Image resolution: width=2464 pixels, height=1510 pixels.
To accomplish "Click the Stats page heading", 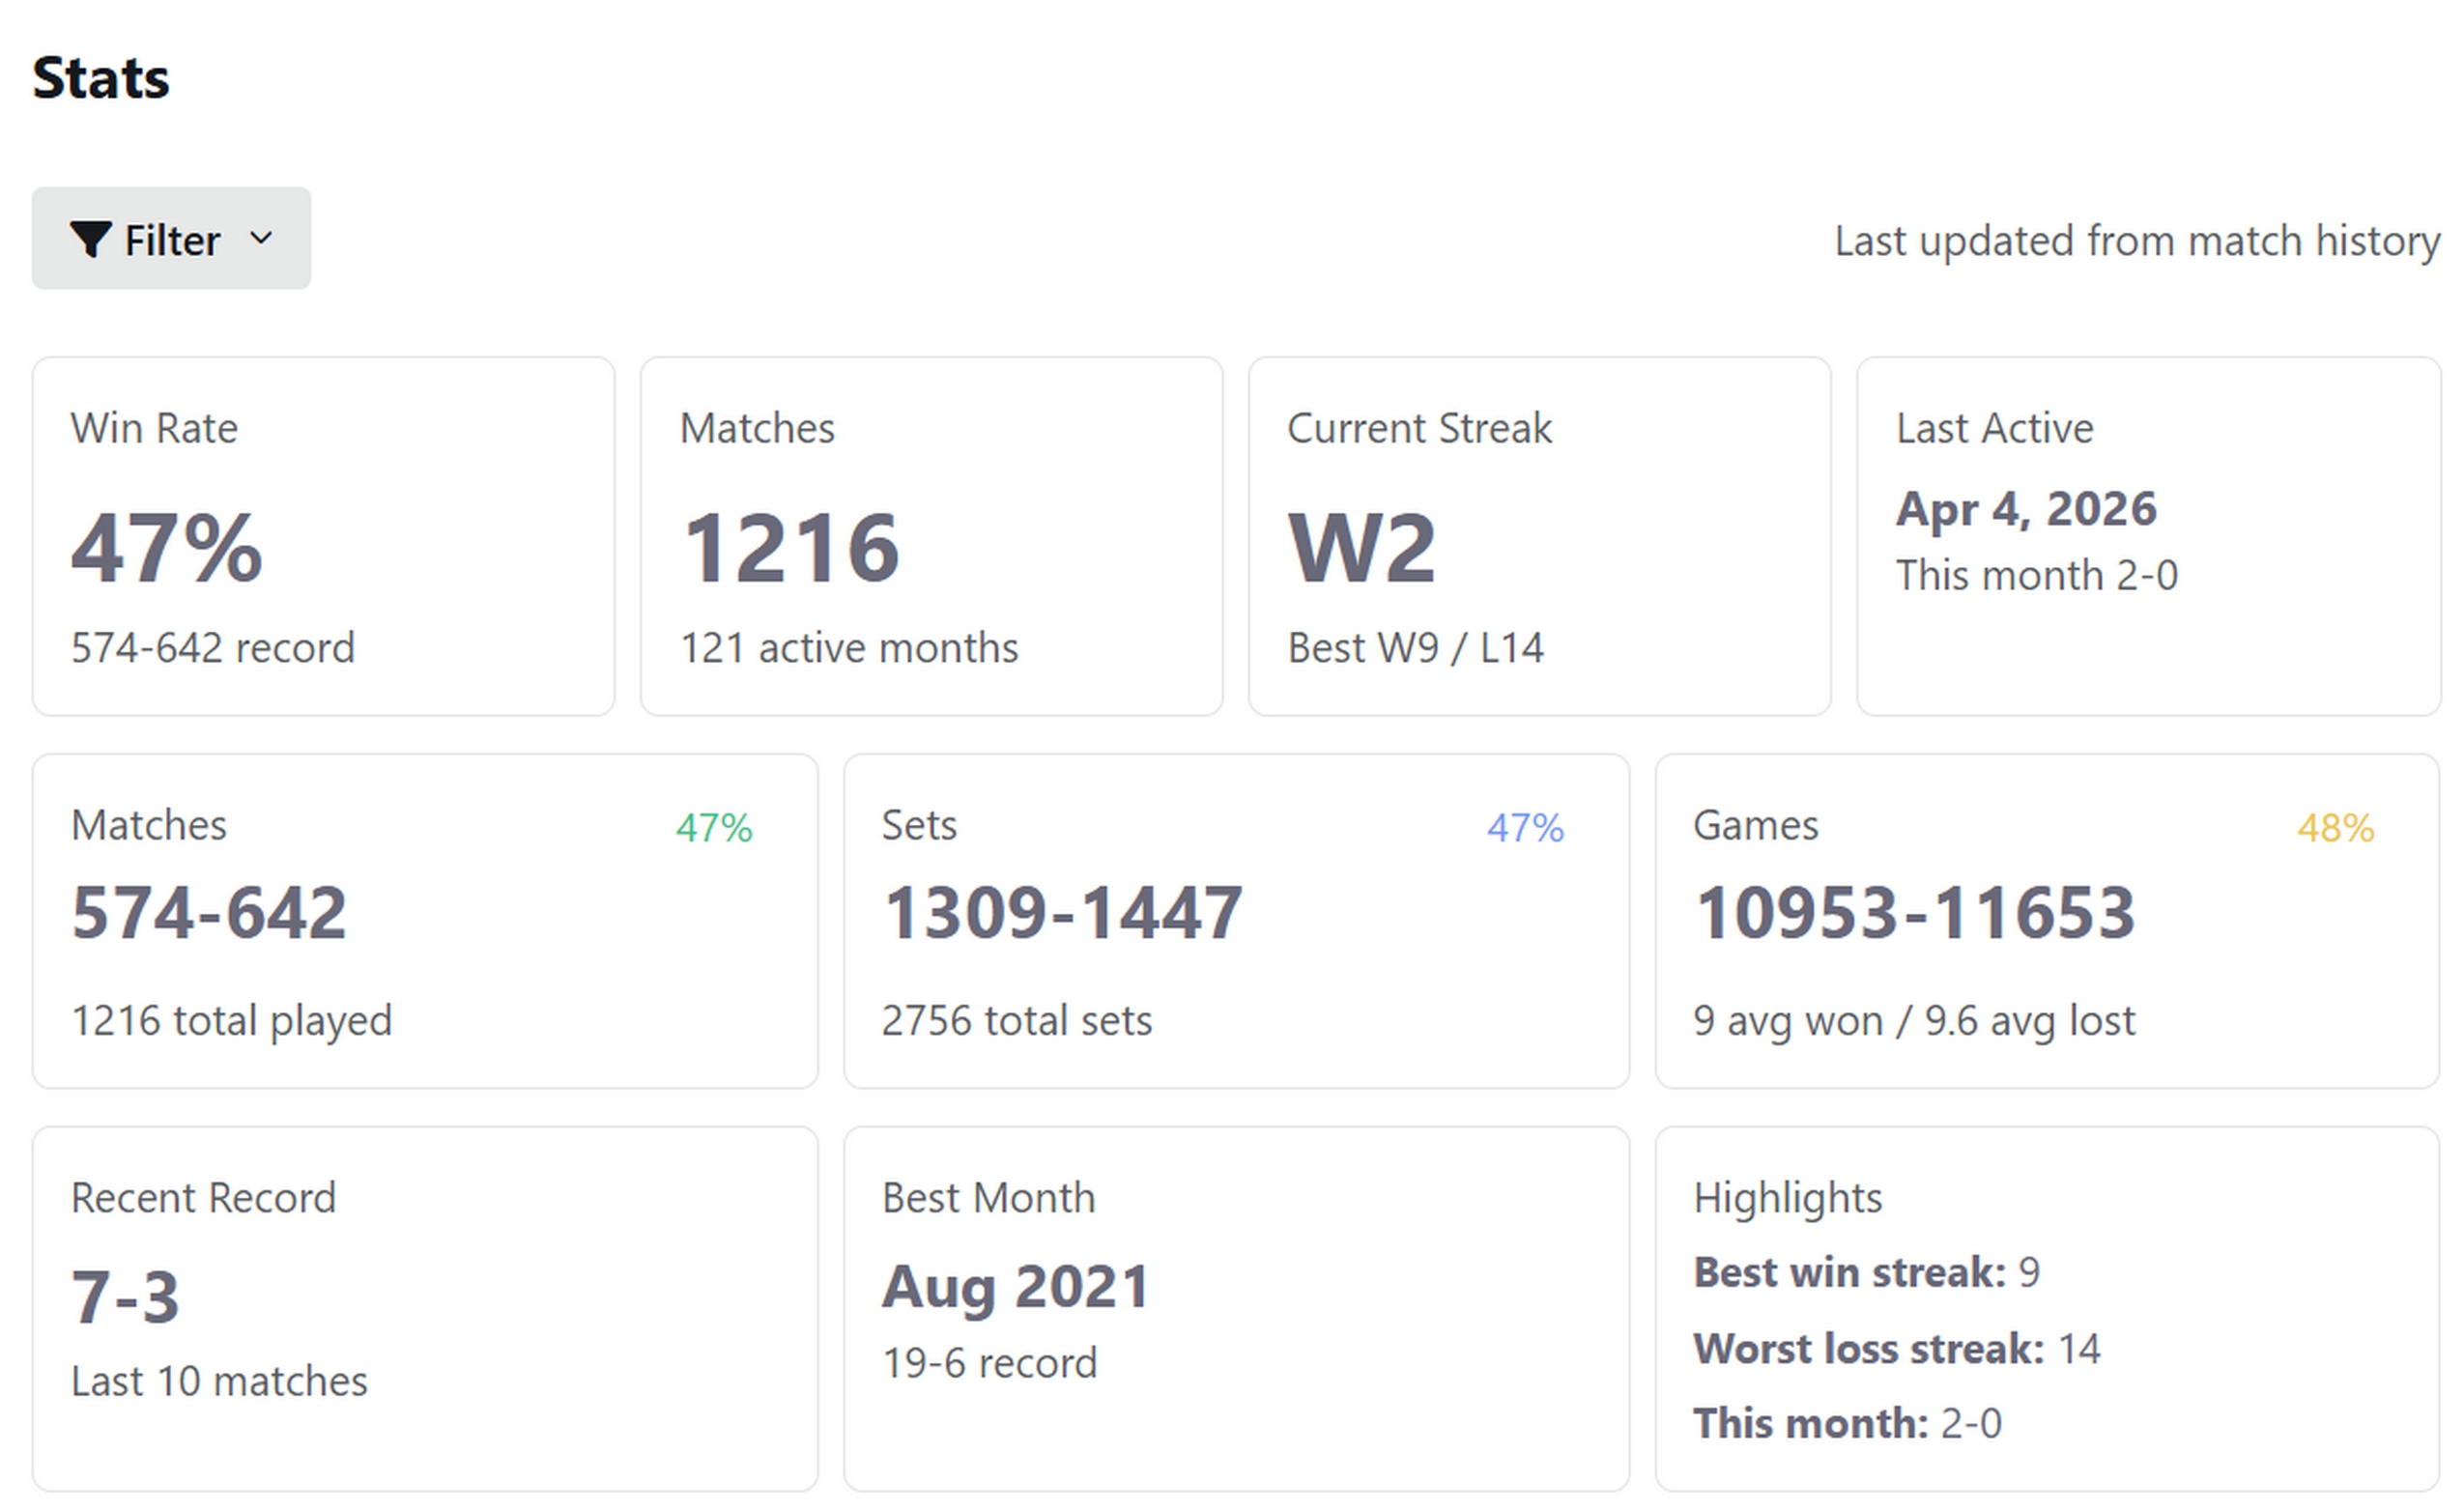I will [x=101, y=78].
